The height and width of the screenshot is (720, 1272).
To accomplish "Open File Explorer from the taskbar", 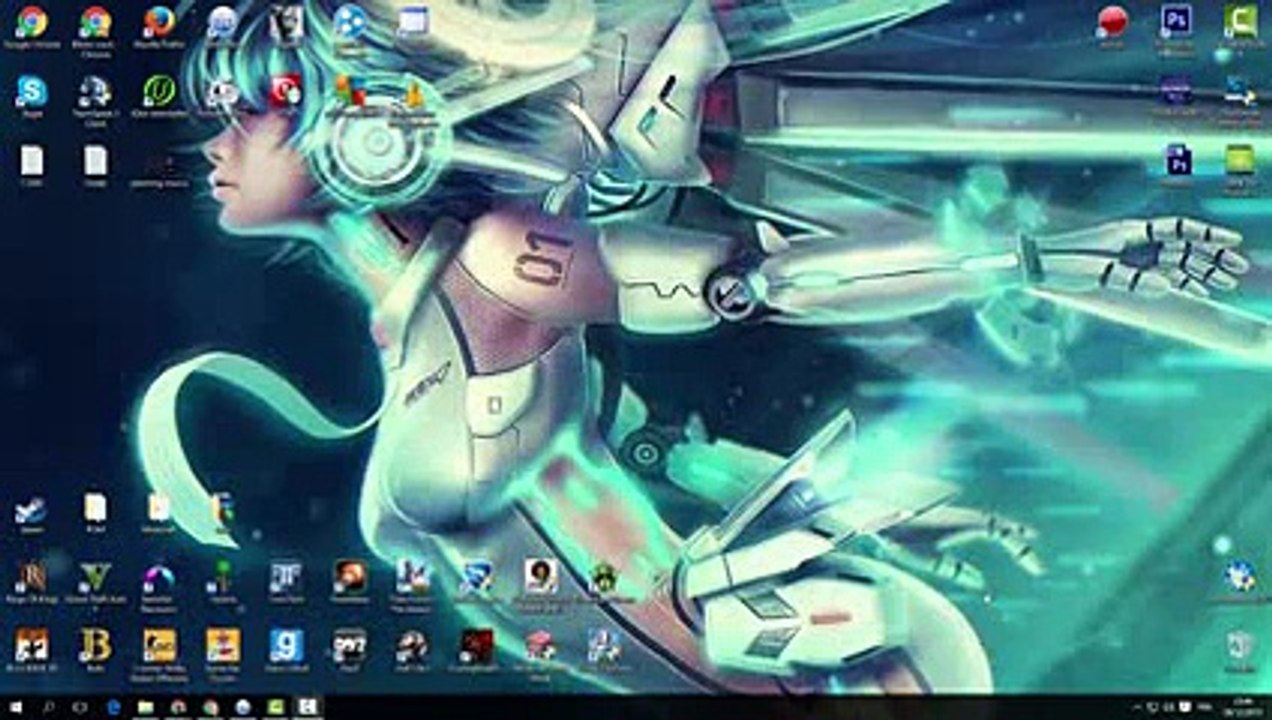I will pyautogui.click(x=145, y=708).
